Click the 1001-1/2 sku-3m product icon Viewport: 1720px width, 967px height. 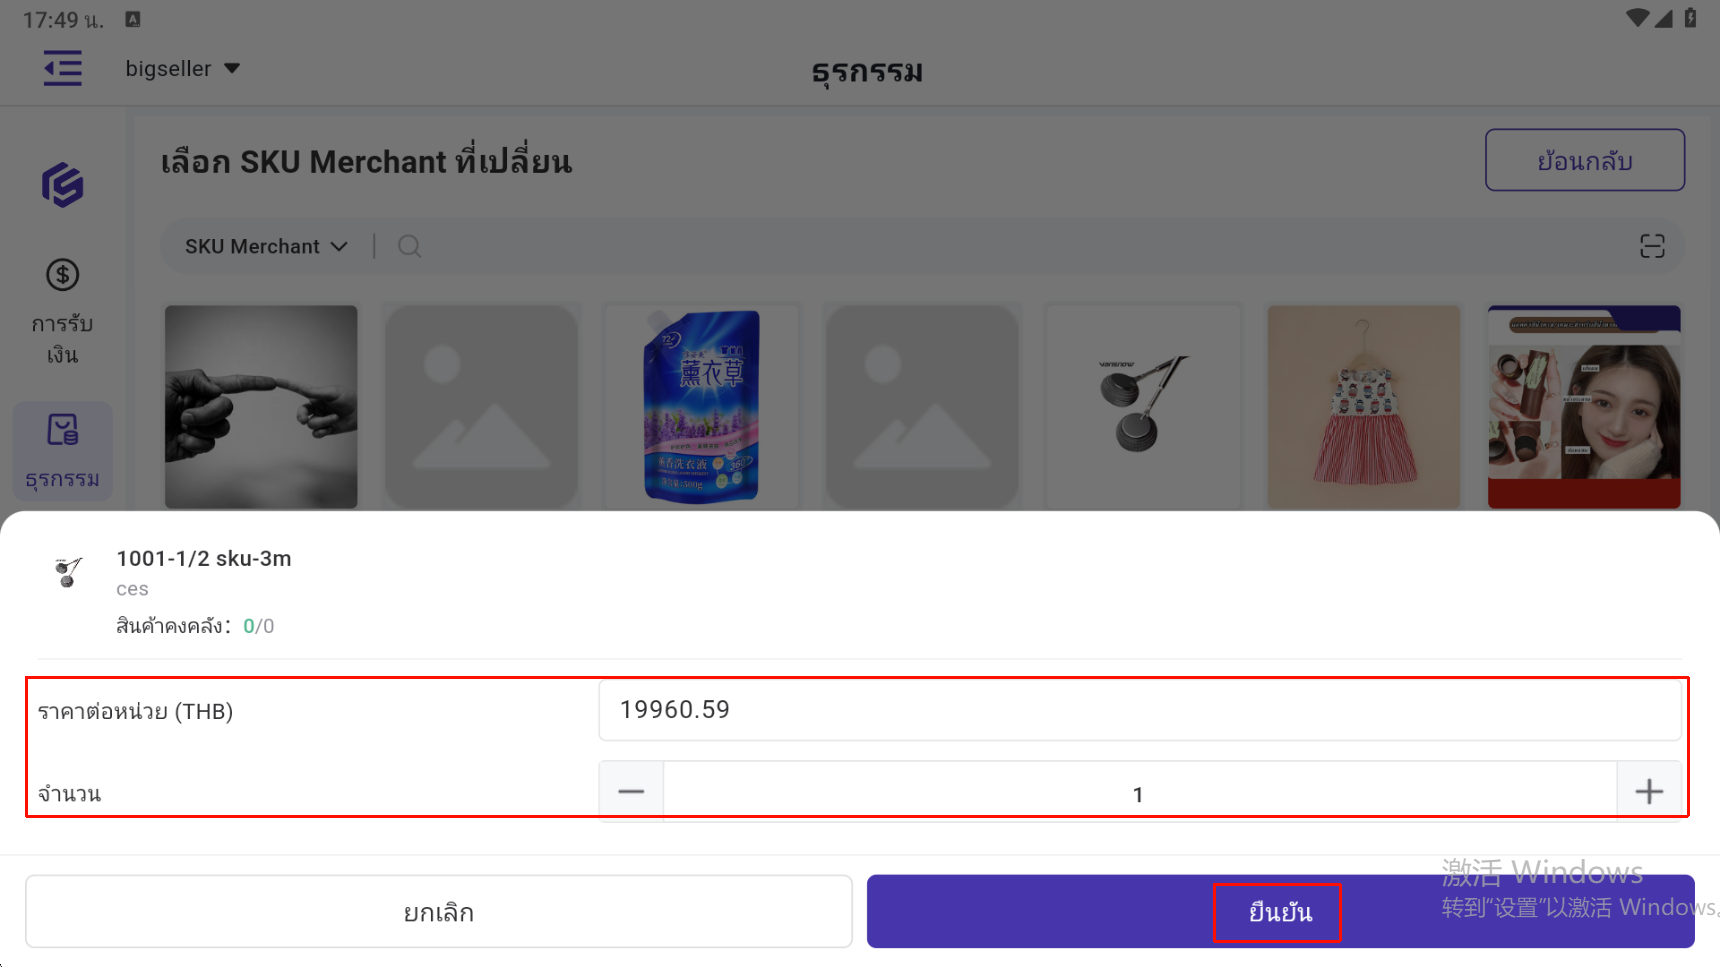point(68,572)
